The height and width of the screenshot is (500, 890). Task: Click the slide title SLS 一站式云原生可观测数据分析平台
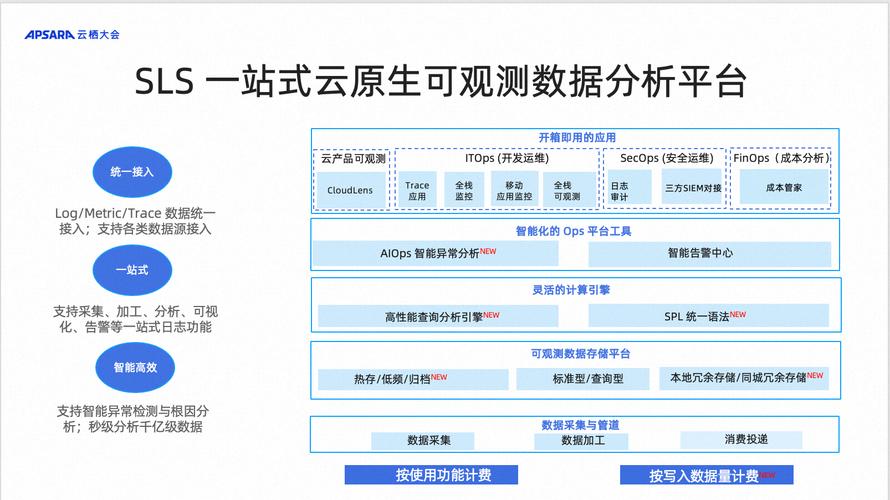440,81
